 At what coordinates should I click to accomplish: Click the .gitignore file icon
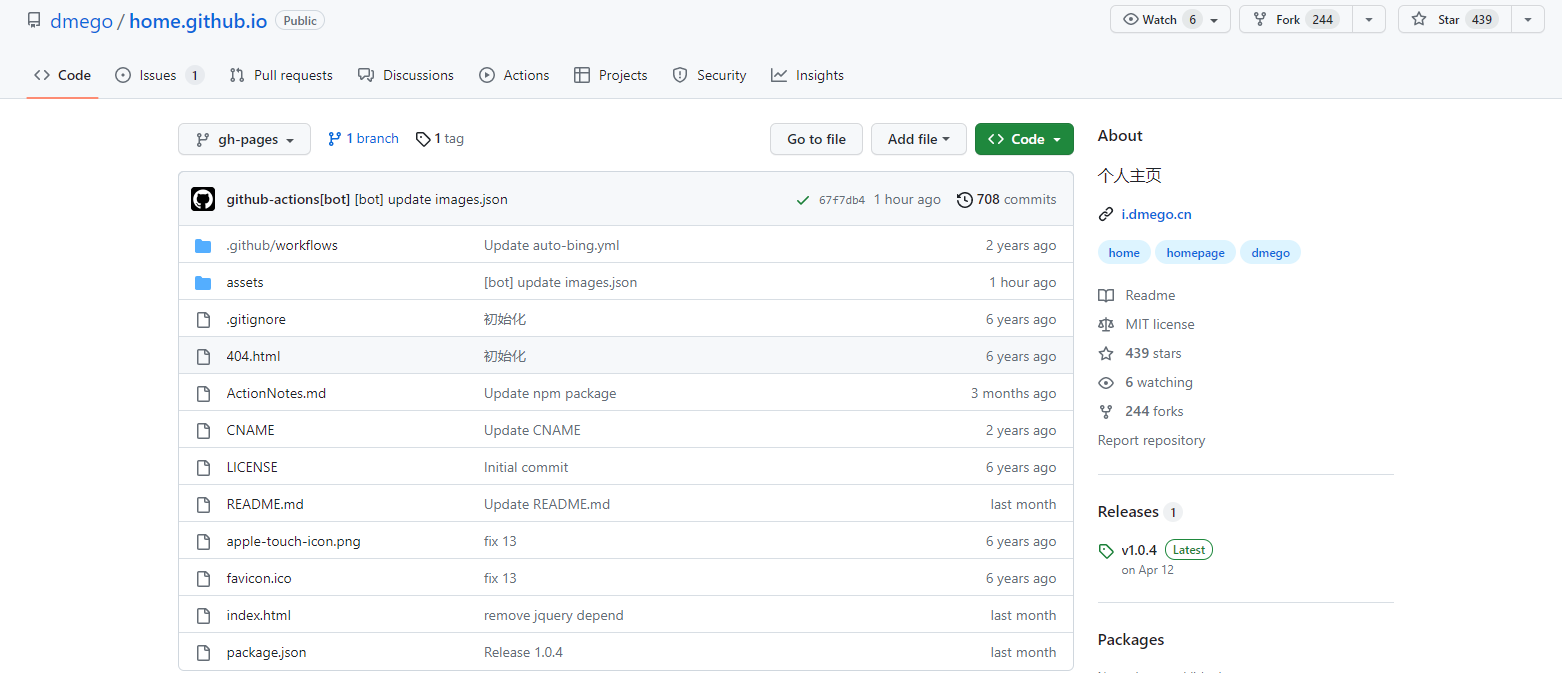pos(203,320)
